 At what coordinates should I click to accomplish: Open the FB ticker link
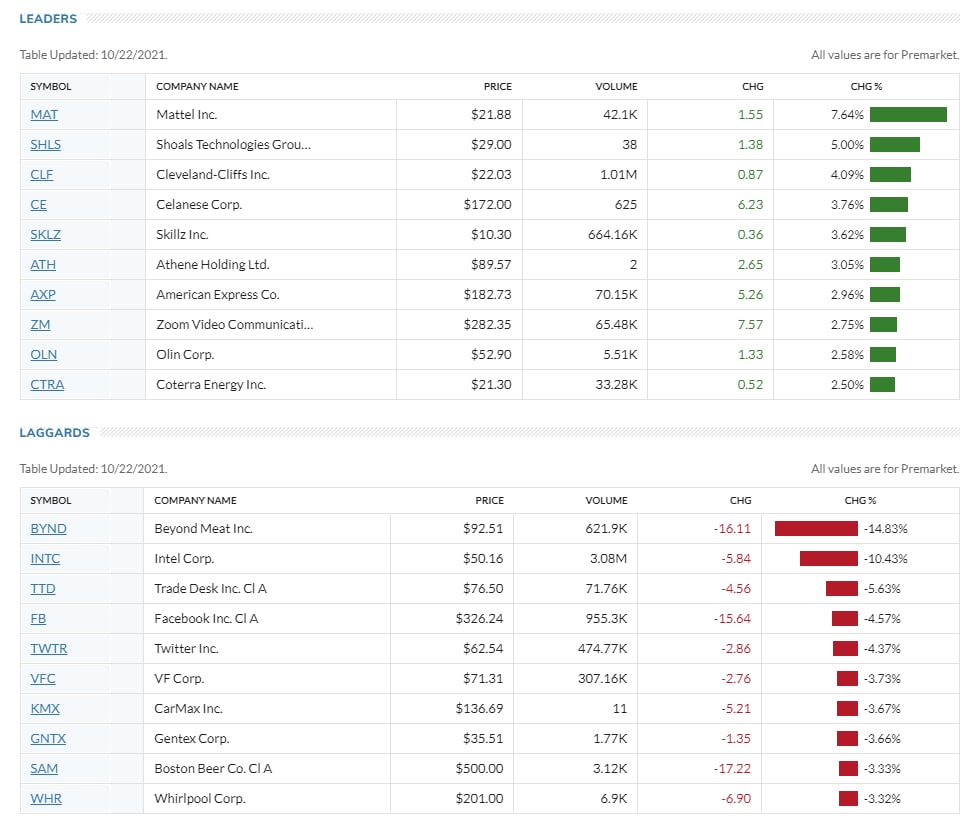pyautogui.click(x=38, y=618)
